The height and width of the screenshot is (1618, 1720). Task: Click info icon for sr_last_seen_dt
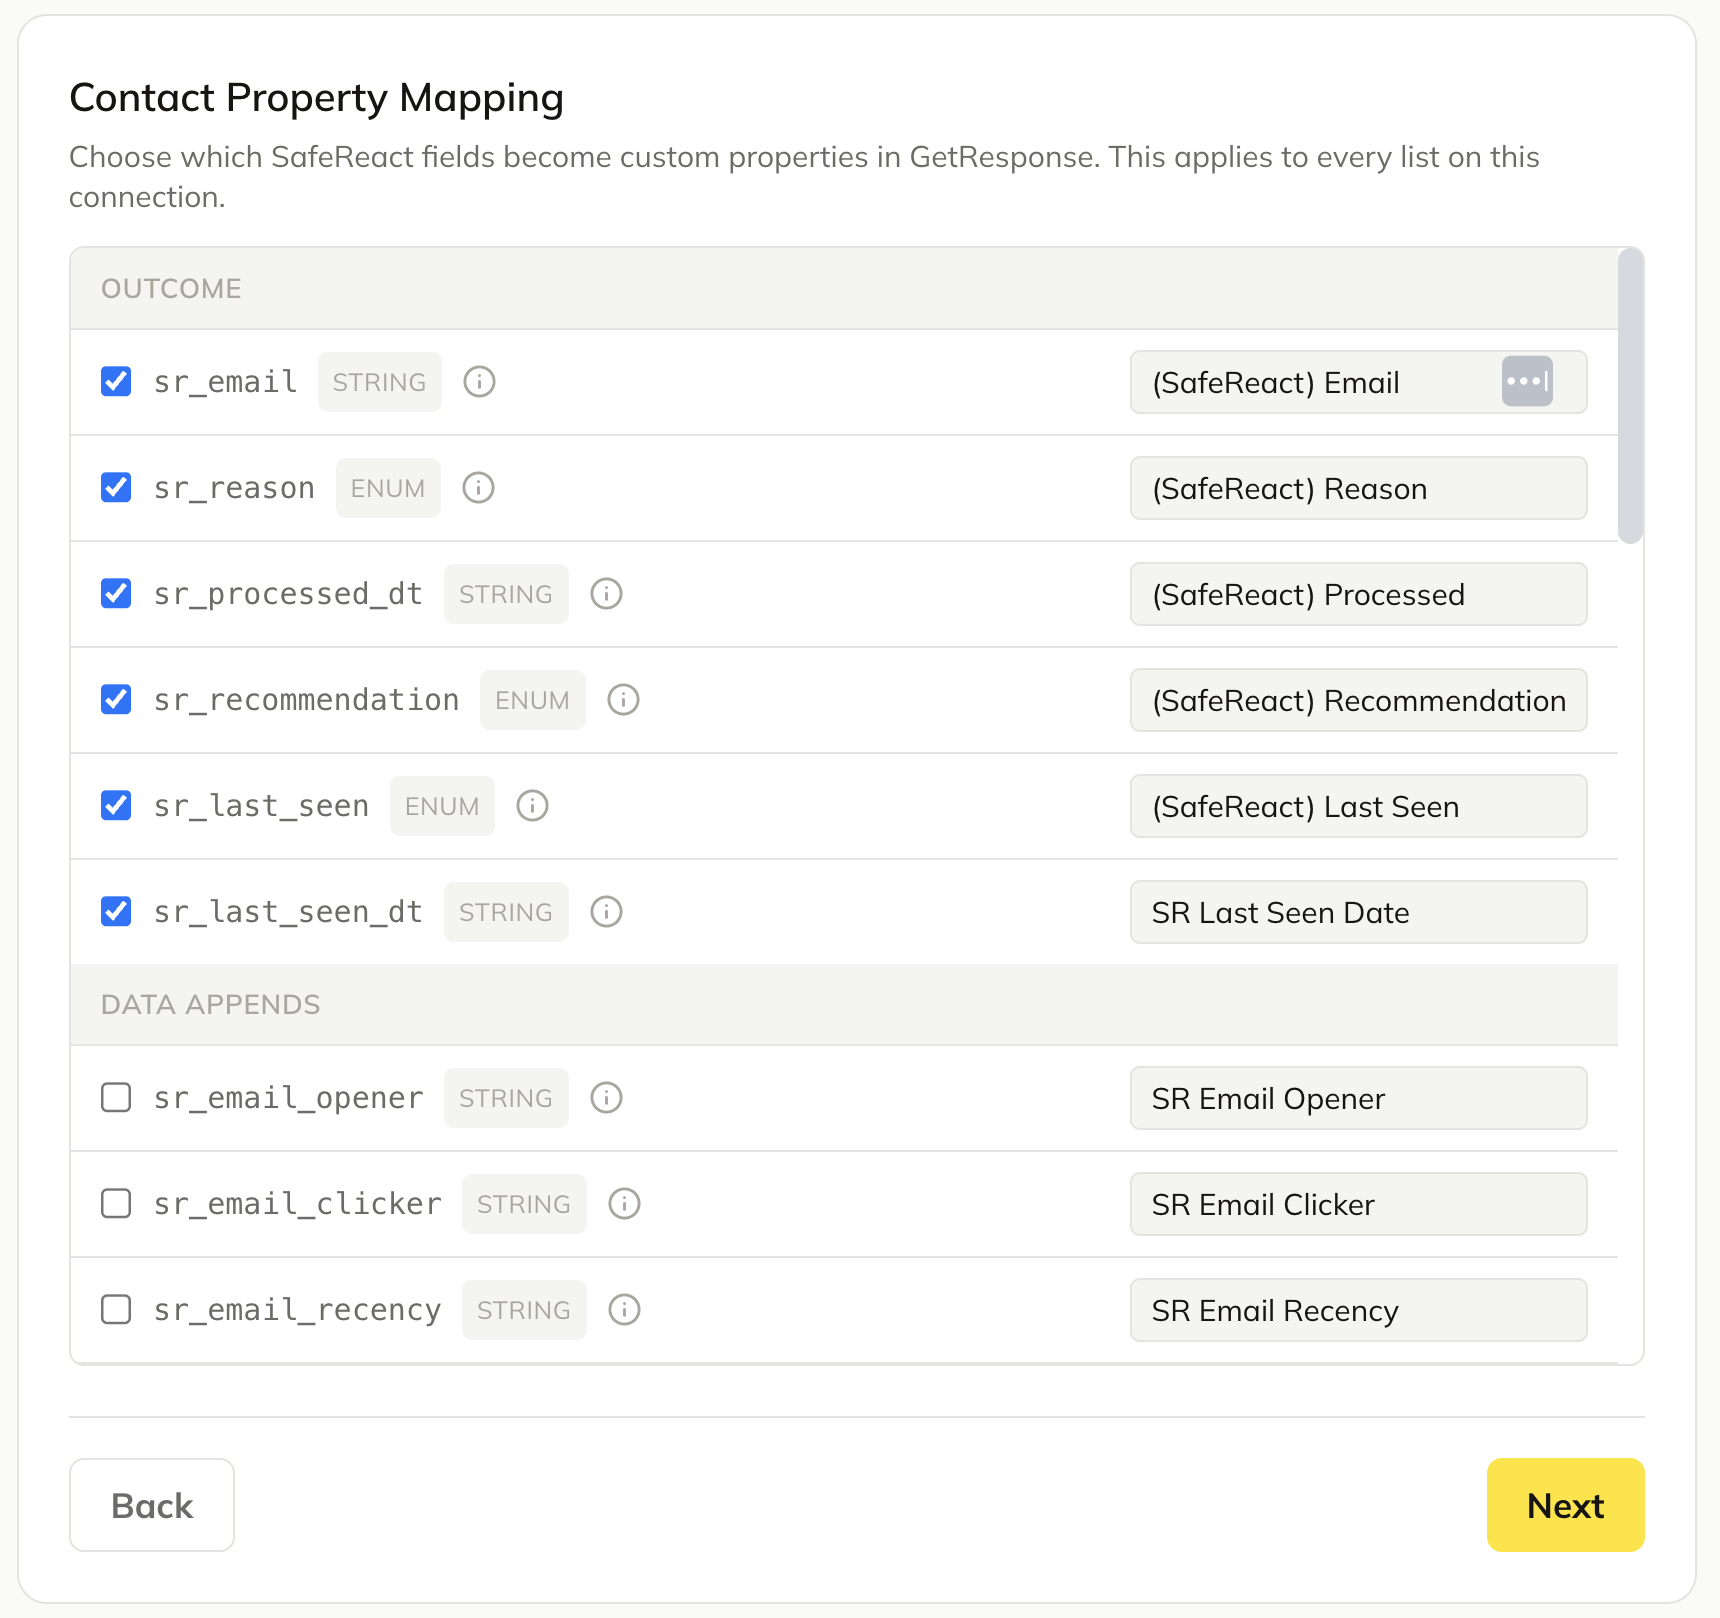click(x=606, y=912)
